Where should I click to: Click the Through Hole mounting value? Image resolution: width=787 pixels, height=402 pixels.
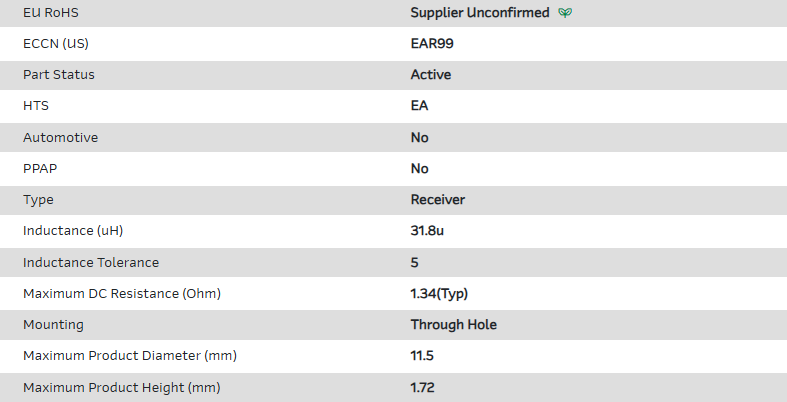(x=453, y=324)
